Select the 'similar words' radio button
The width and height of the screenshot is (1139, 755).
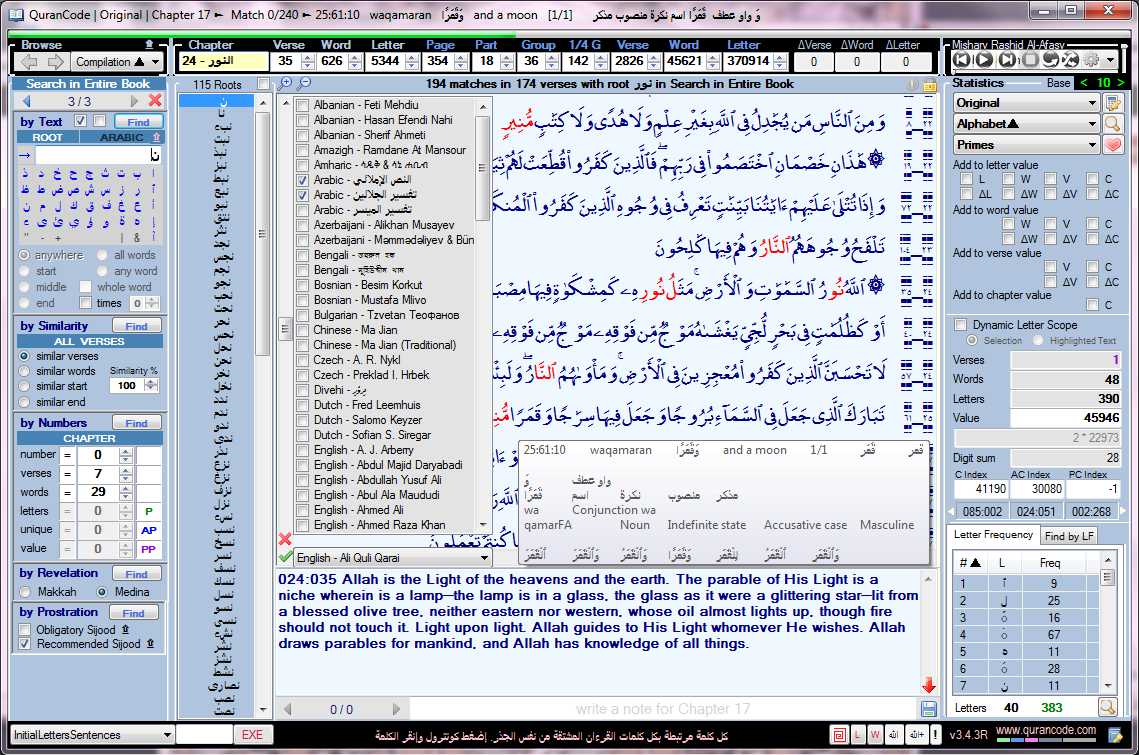[25, 371]
